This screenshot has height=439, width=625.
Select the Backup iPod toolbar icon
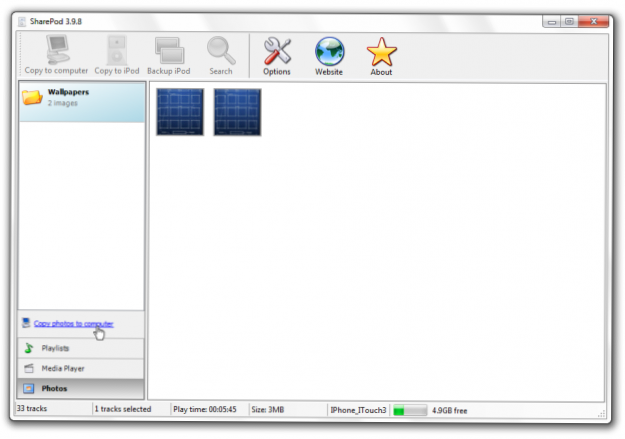coord(168,51)
